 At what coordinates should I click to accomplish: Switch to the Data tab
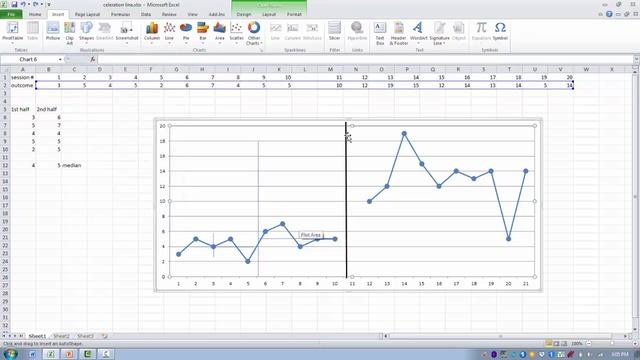[x=146, y=14]
